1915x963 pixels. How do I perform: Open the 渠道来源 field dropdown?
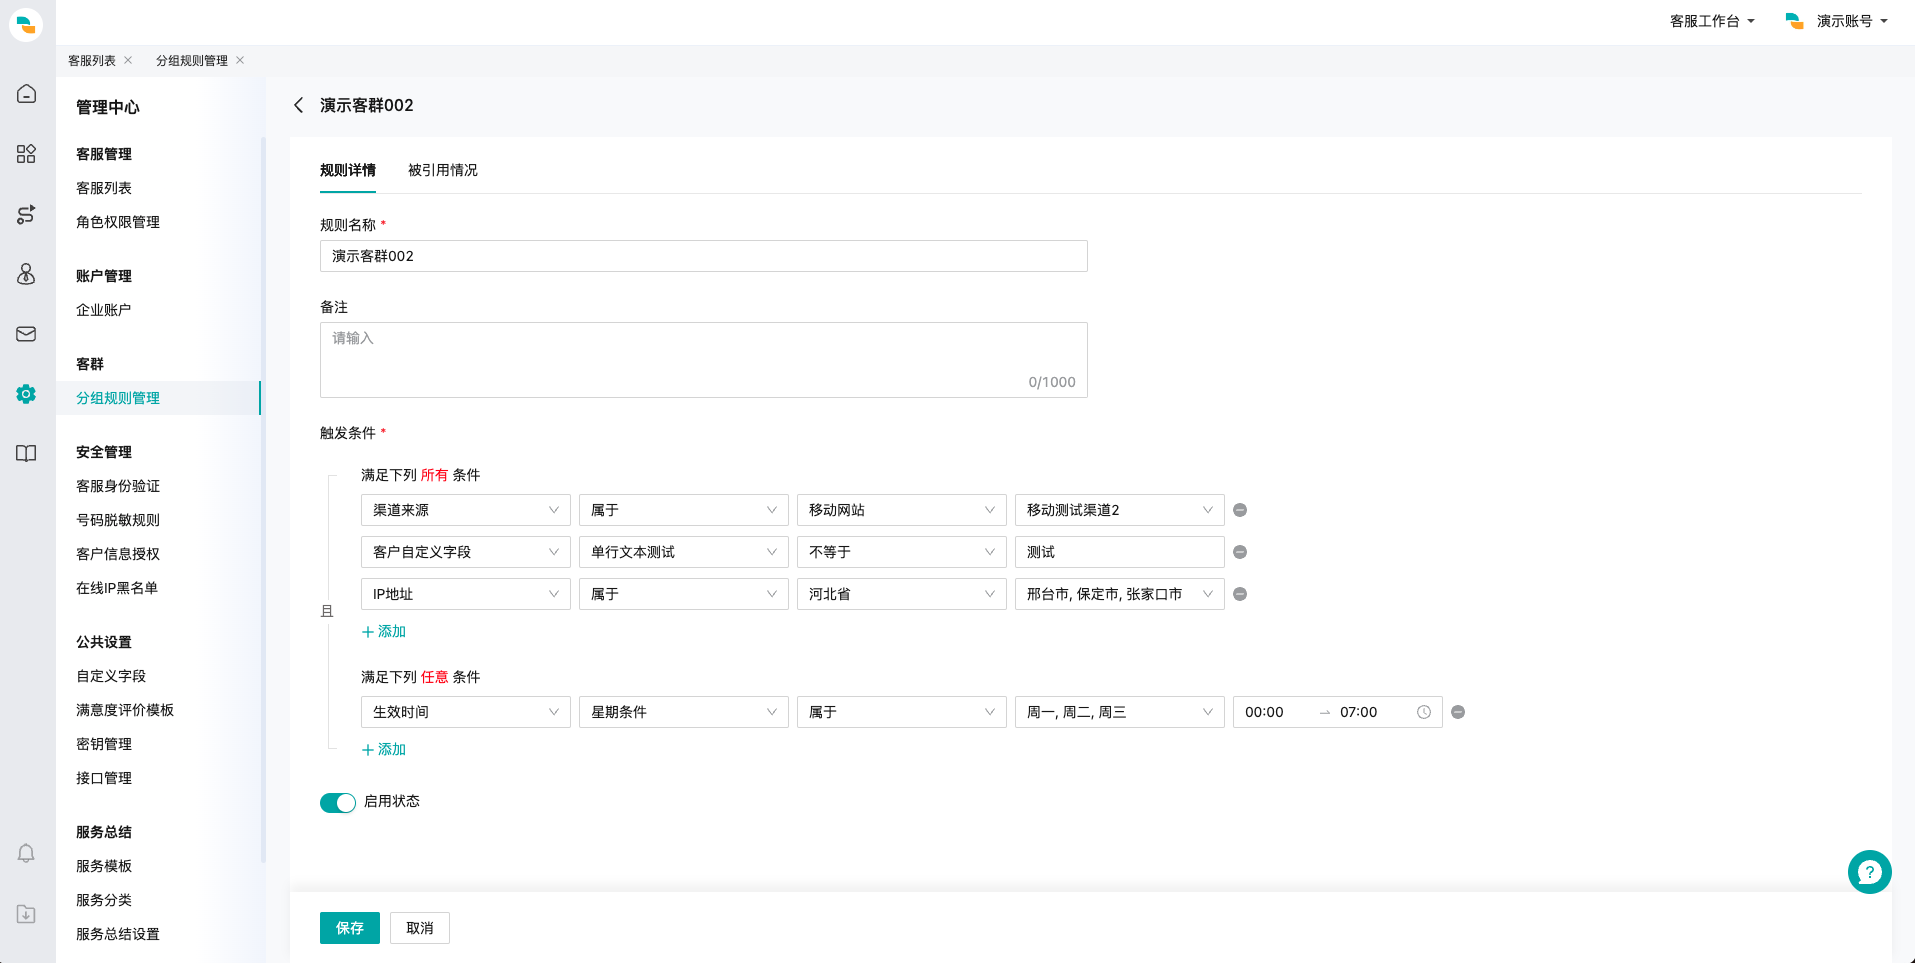pos(465,510)
